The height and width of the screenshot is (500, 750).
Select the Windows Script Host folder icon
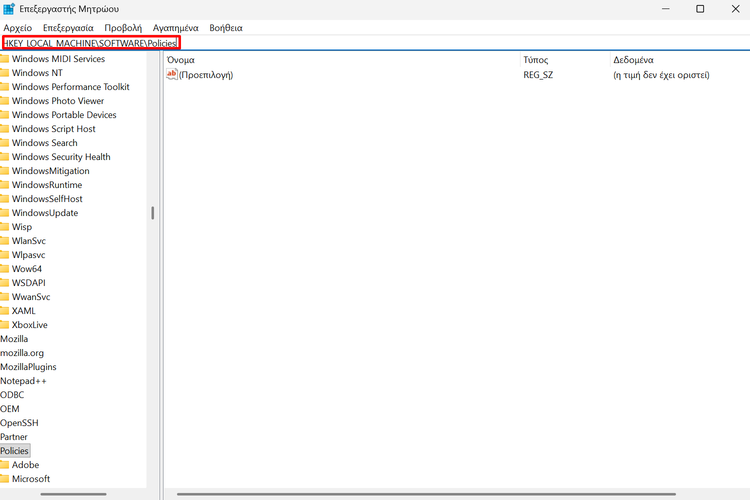(x=4, y=129)
